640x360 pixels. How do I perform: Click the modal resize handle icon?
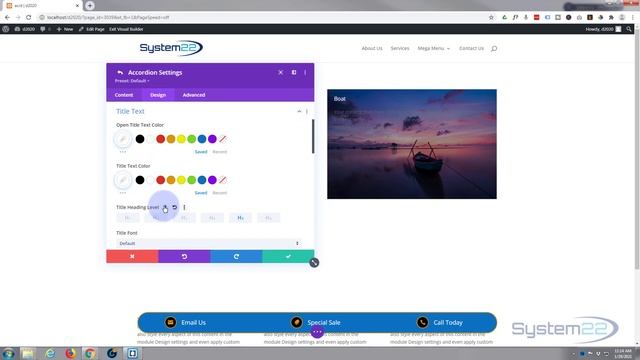314,263
